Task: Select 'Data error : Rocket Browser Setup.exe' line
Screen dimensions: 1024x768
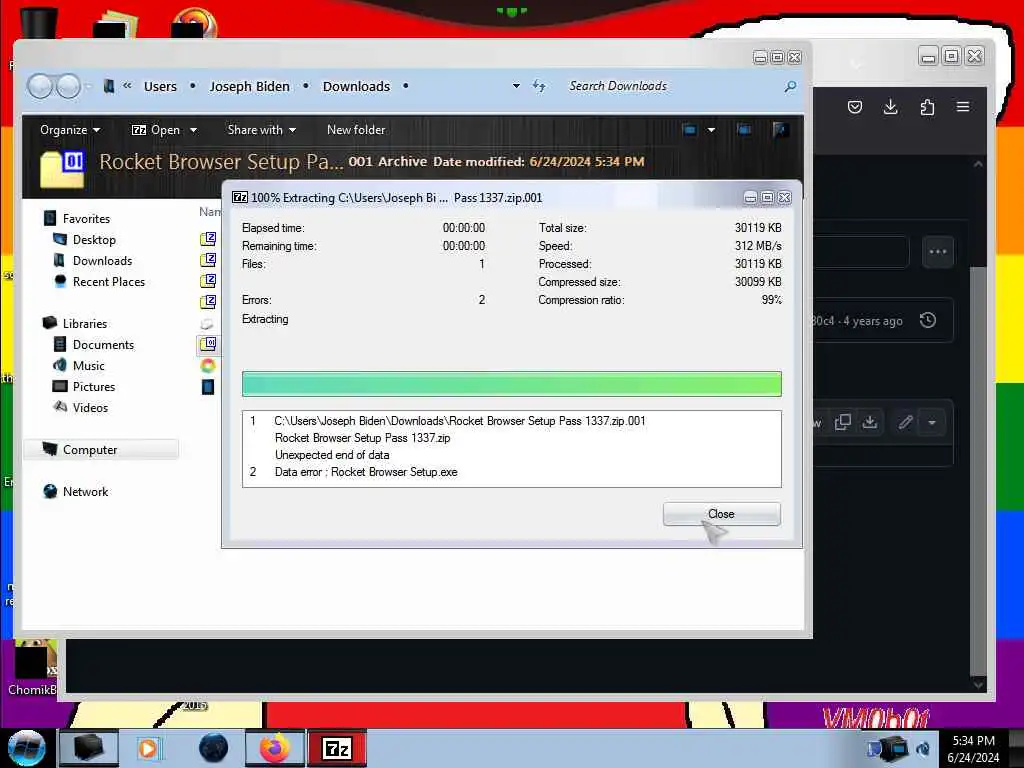Action: coord(366,472)
